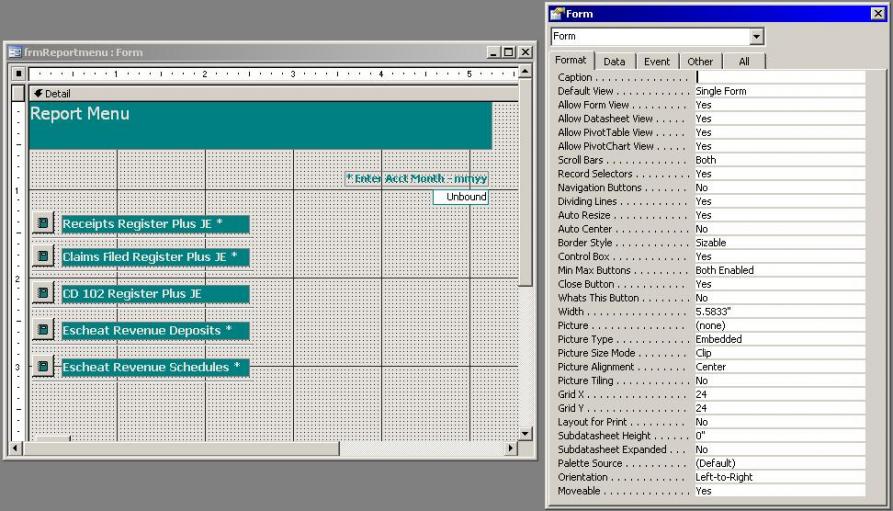Click the button icon beside Escheat Revenue Deposits
Image resolution: width=893 pixels, height=511 pixels.
pos(43,330)
